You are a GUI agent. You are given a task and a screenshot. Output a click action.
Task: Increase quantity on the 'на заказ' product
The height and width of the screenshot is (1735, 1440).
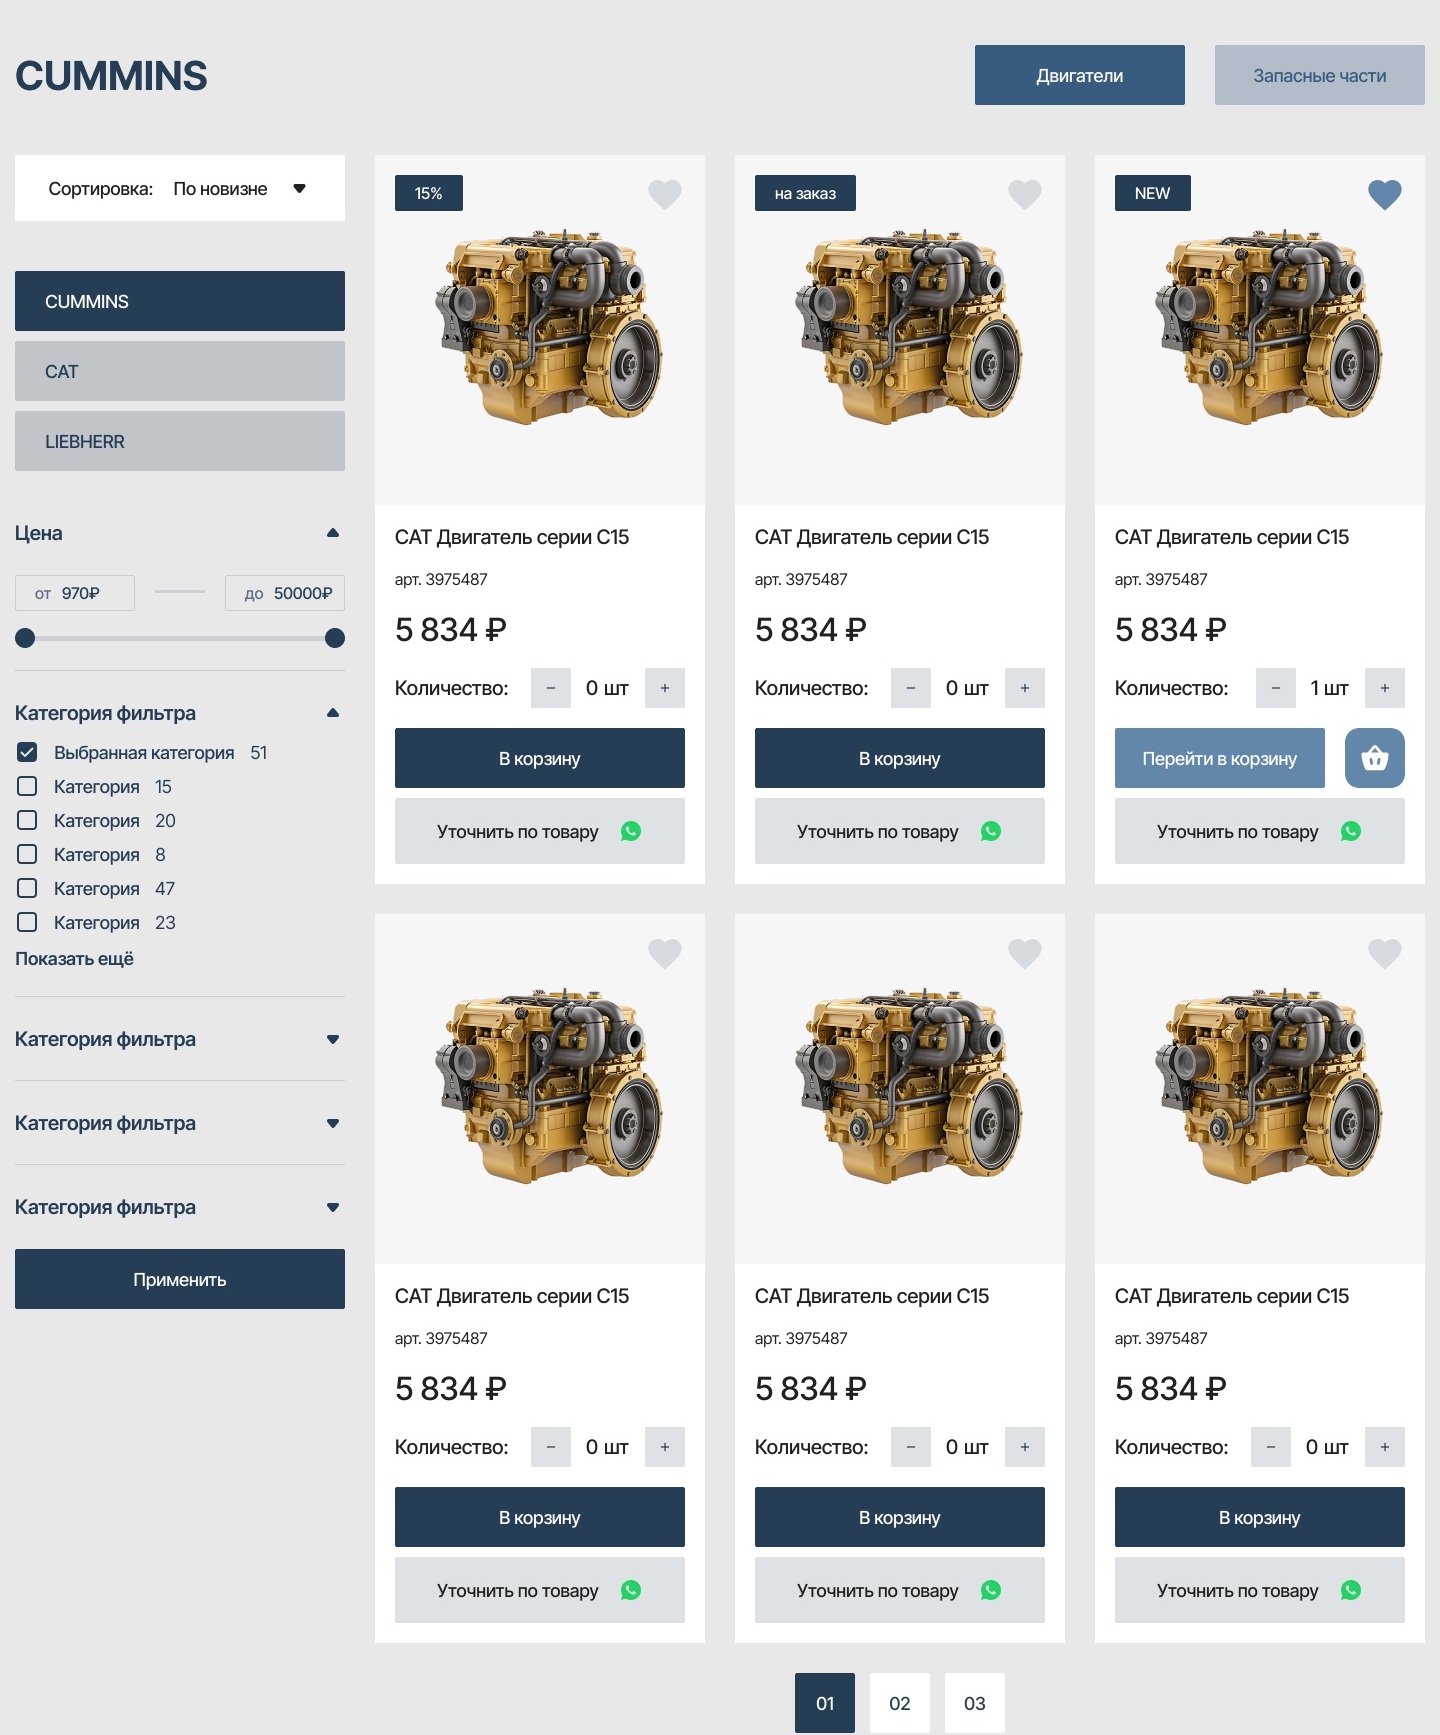(x=1025, y=688)
